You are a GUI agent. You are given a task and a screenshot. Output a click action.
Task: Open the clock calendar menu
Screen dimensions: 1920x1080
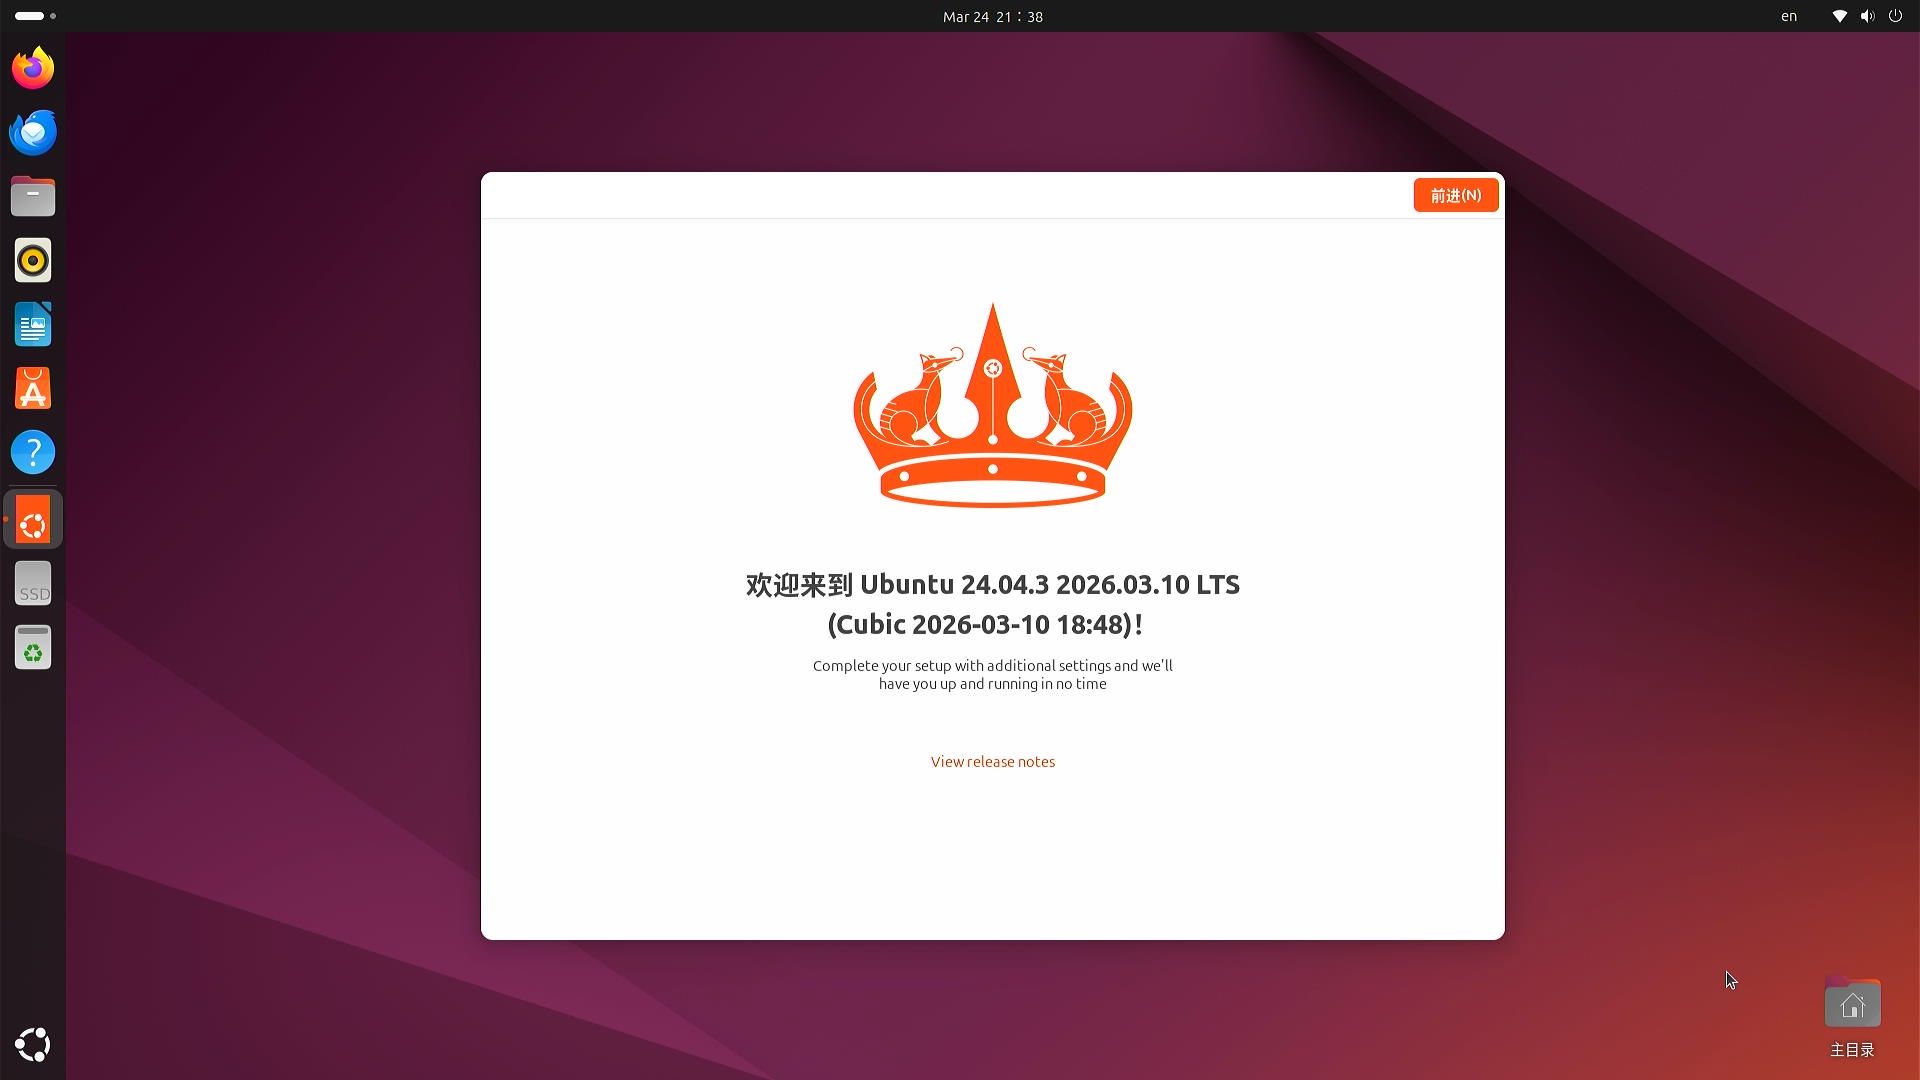pos(992,16)
